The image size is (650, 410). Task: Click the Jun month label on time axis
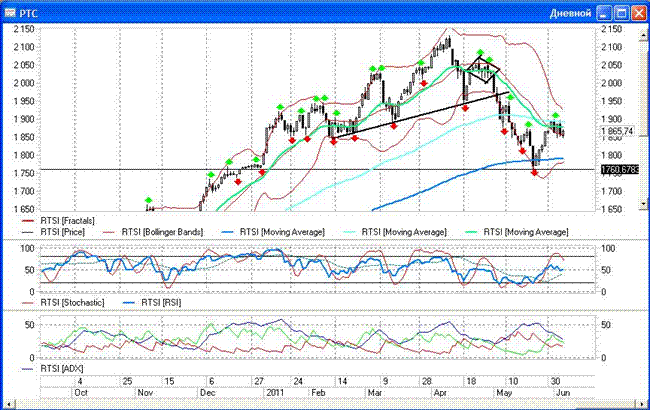click(x=563, y=393)
